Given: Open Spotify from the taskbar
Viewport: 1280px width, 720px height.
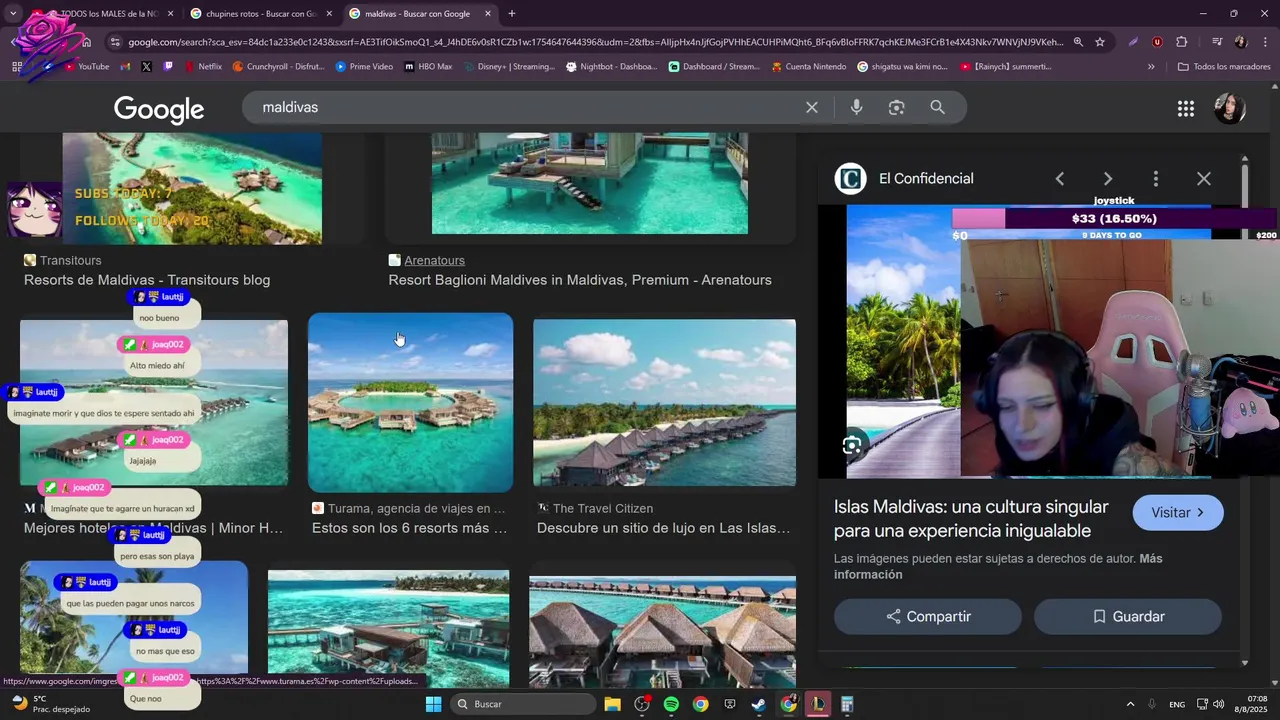Looking at the screenshot, I should (x=671, y=704).
